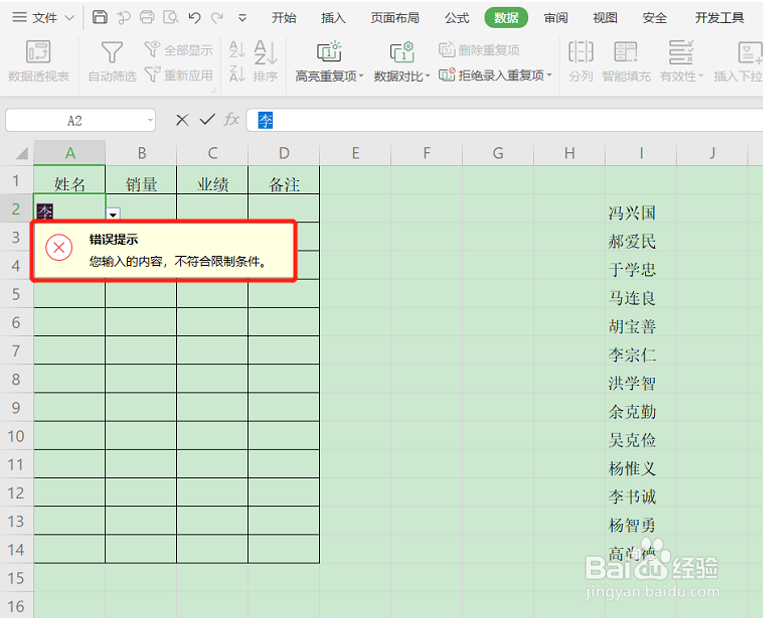Click the cell containing 马连良
This screenshot has width=763, height=618.
click(x=641, y=293)
